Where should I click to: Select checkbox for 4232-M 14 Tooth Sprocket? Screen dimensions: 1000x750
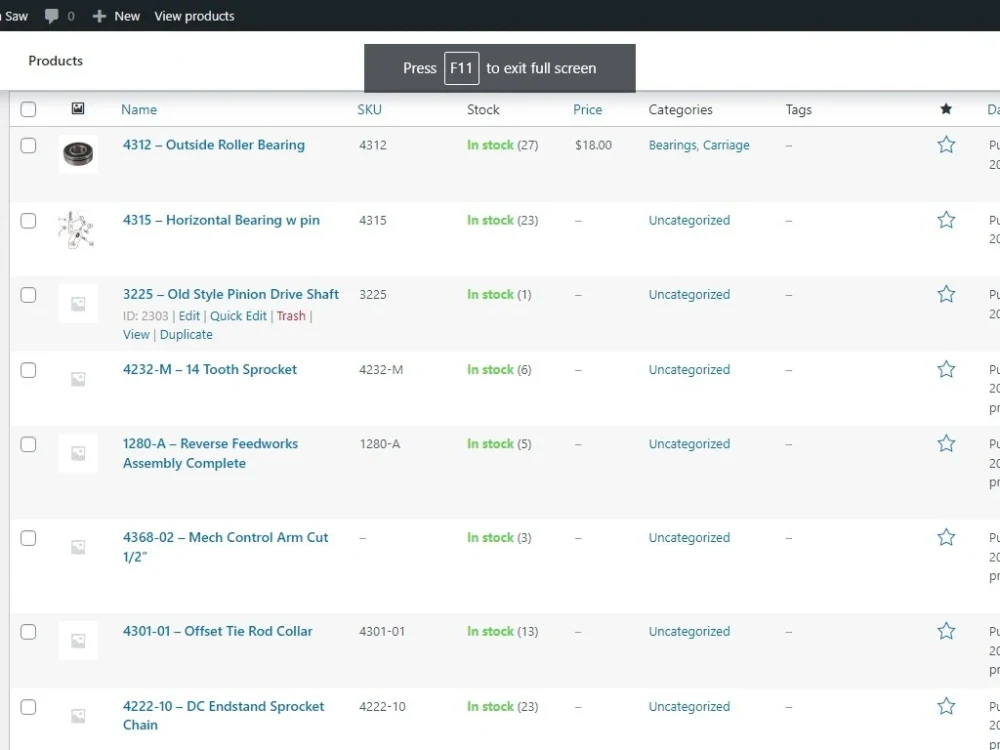click(28, 370)
